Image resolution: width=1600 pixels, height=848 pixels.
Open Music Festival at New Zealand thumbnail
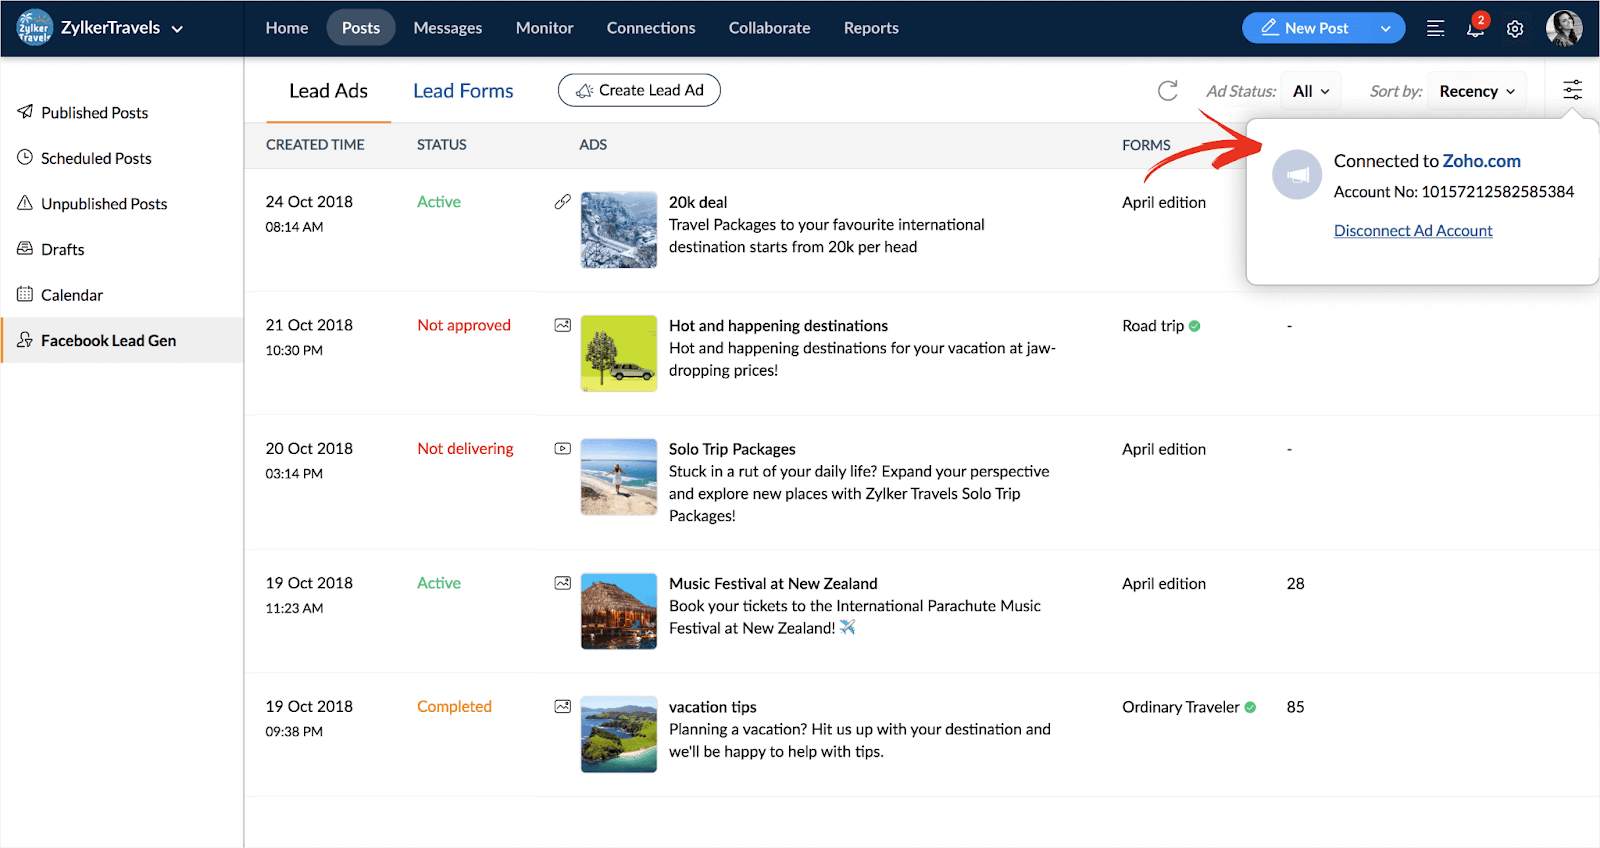pyautogui.click(x=619, y=611)
